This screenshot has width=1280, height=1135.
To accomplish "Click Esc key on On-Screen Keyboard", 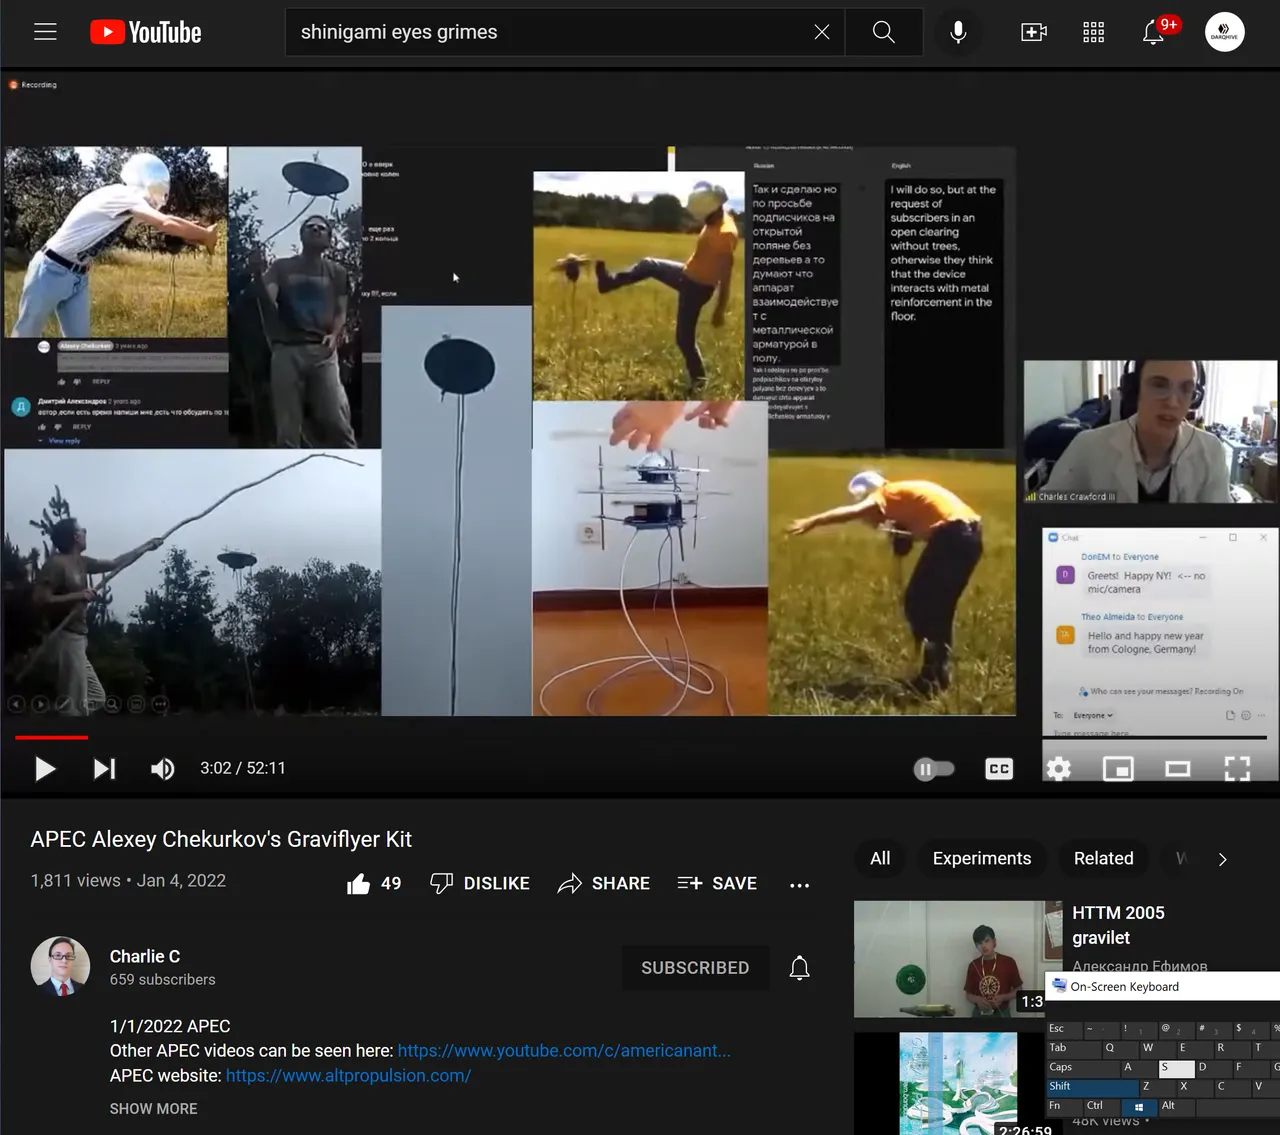I will point(1064,1028).
